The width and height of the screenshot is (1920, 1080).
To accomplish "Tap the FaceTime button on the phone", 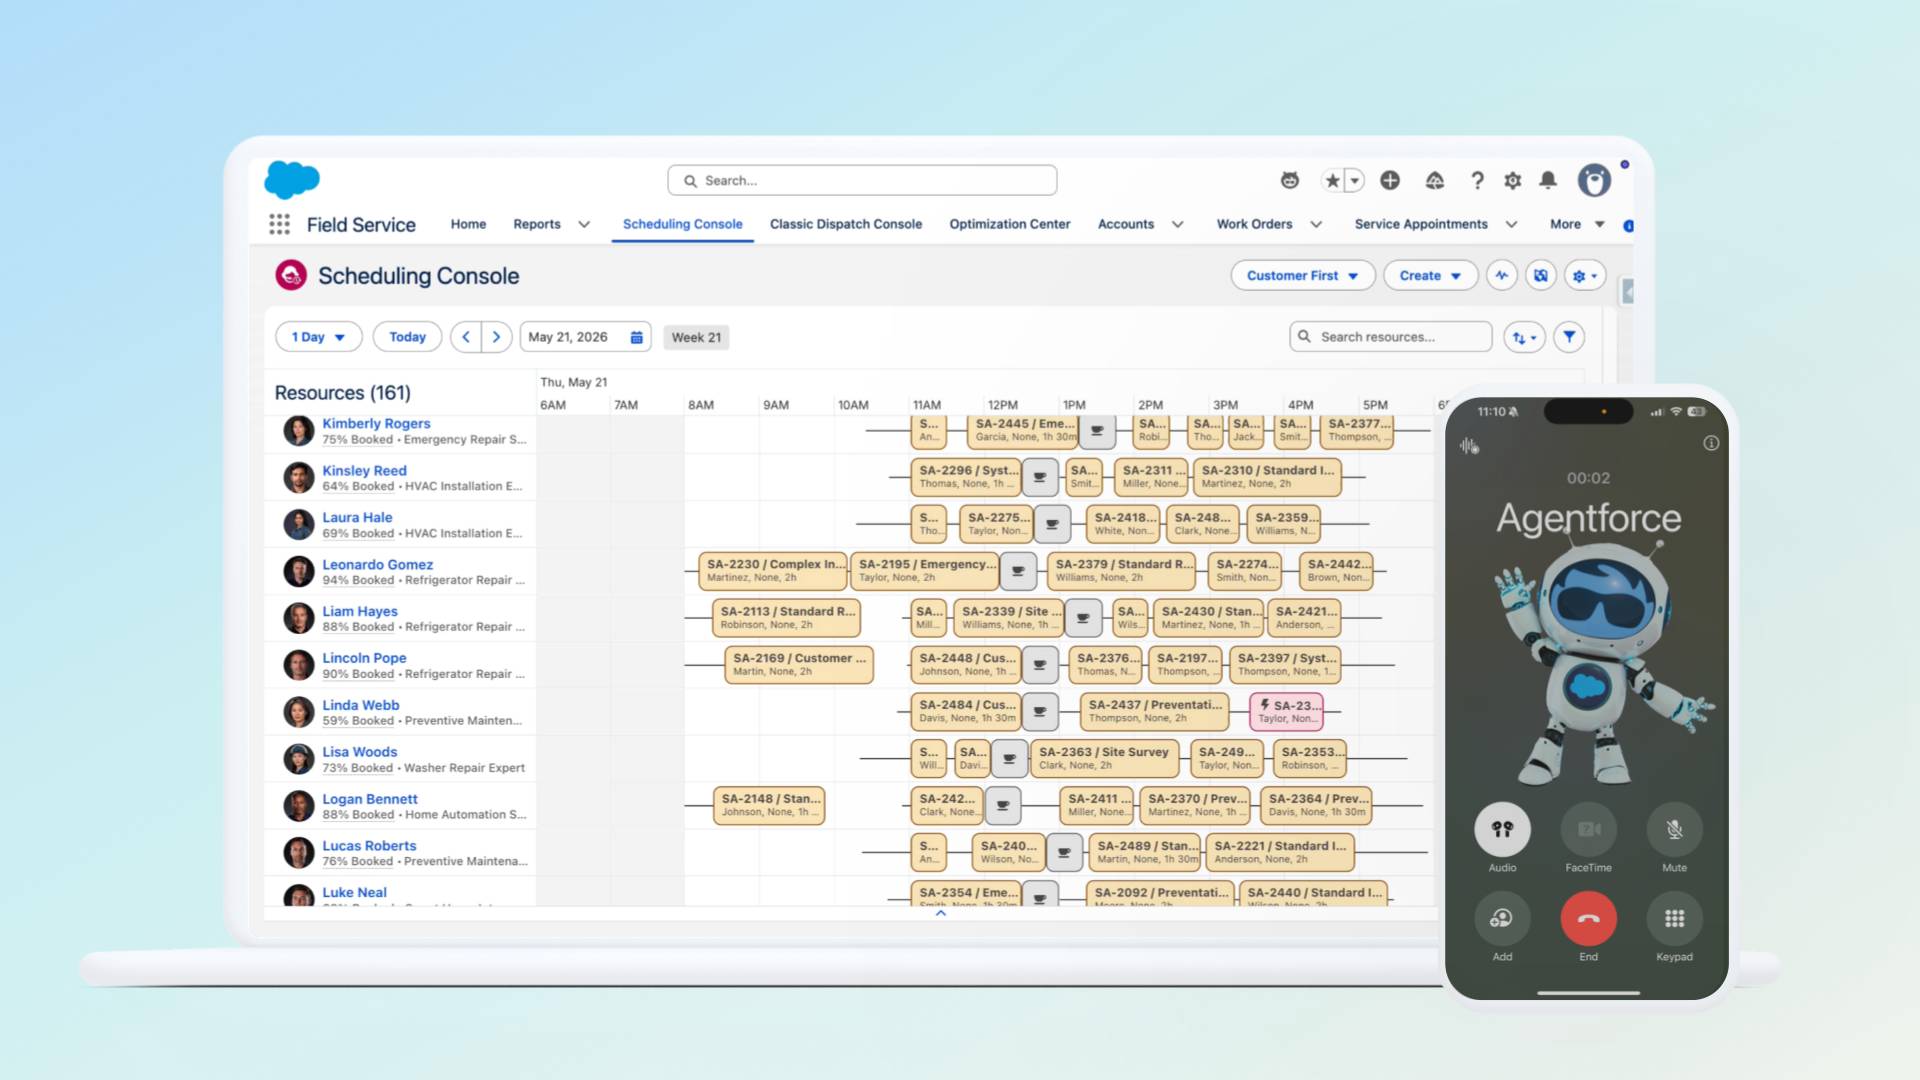I will [x=1588, y=829].
